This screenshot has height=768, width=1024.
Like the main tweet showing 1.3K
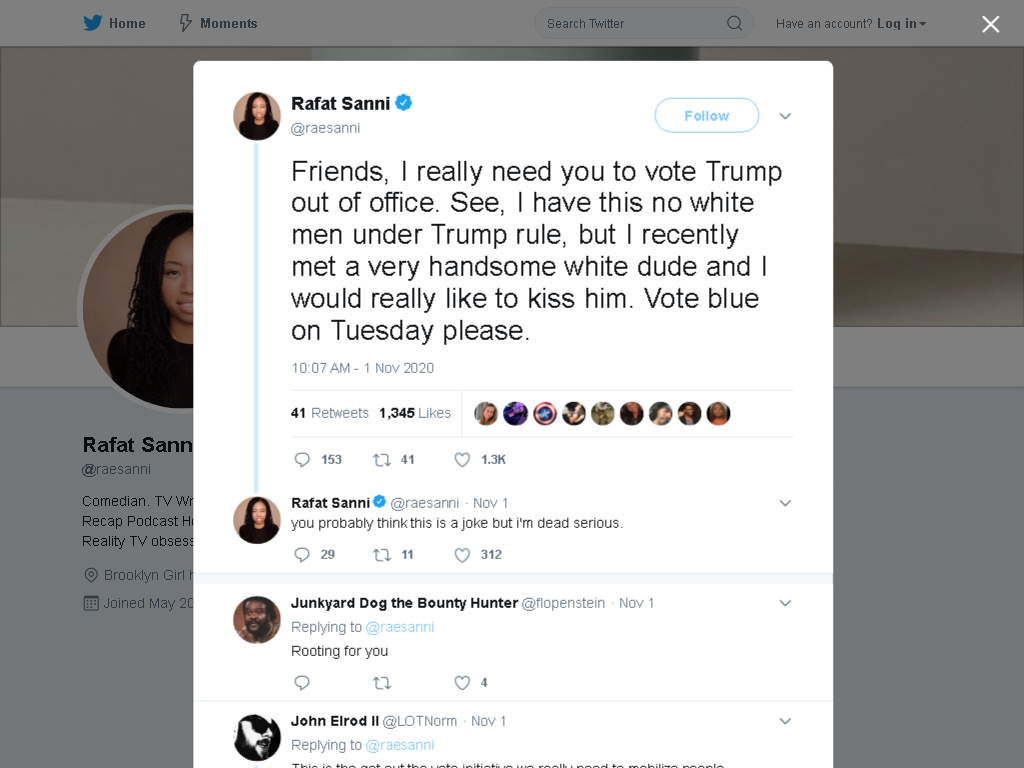(x=462, y=460)
